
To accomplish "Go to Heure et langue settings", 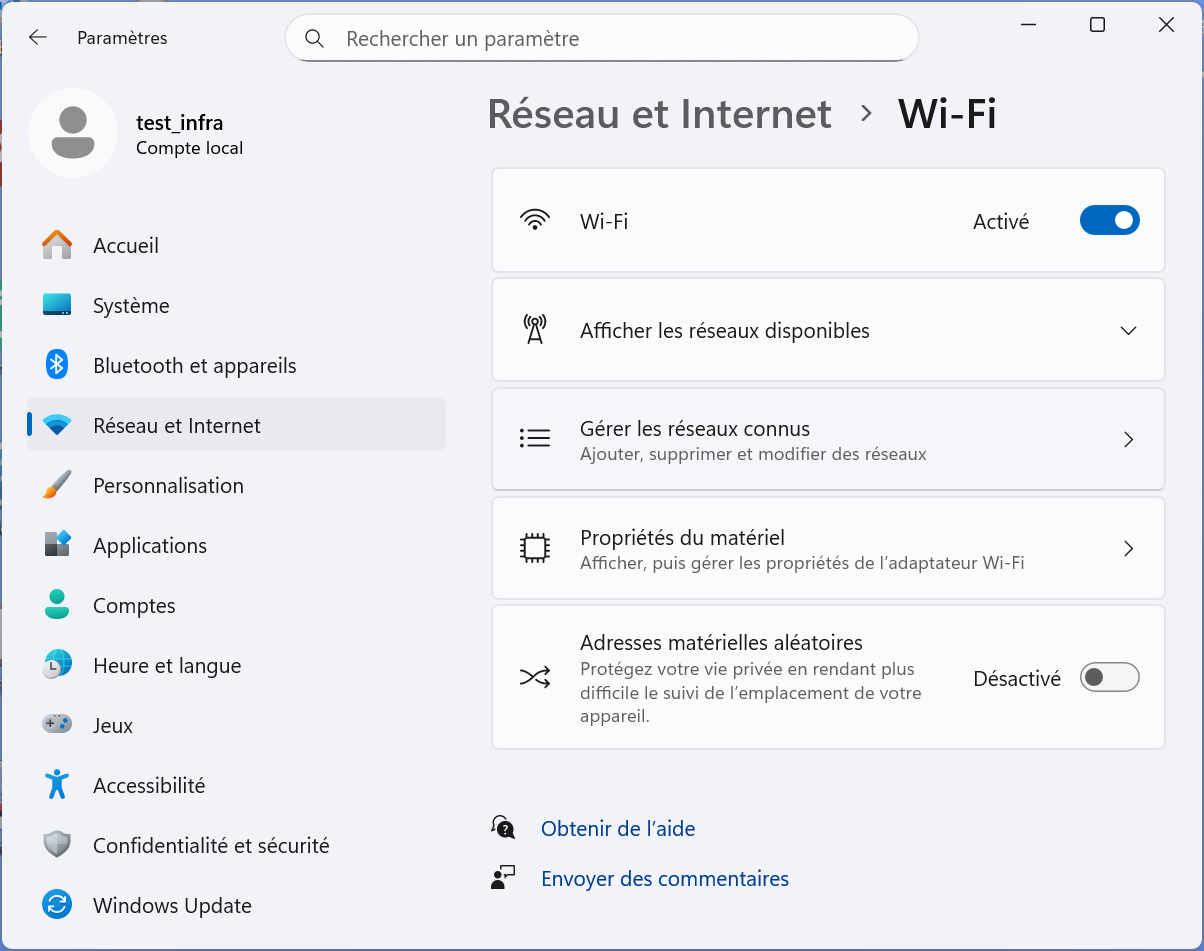I will (167, 666).
